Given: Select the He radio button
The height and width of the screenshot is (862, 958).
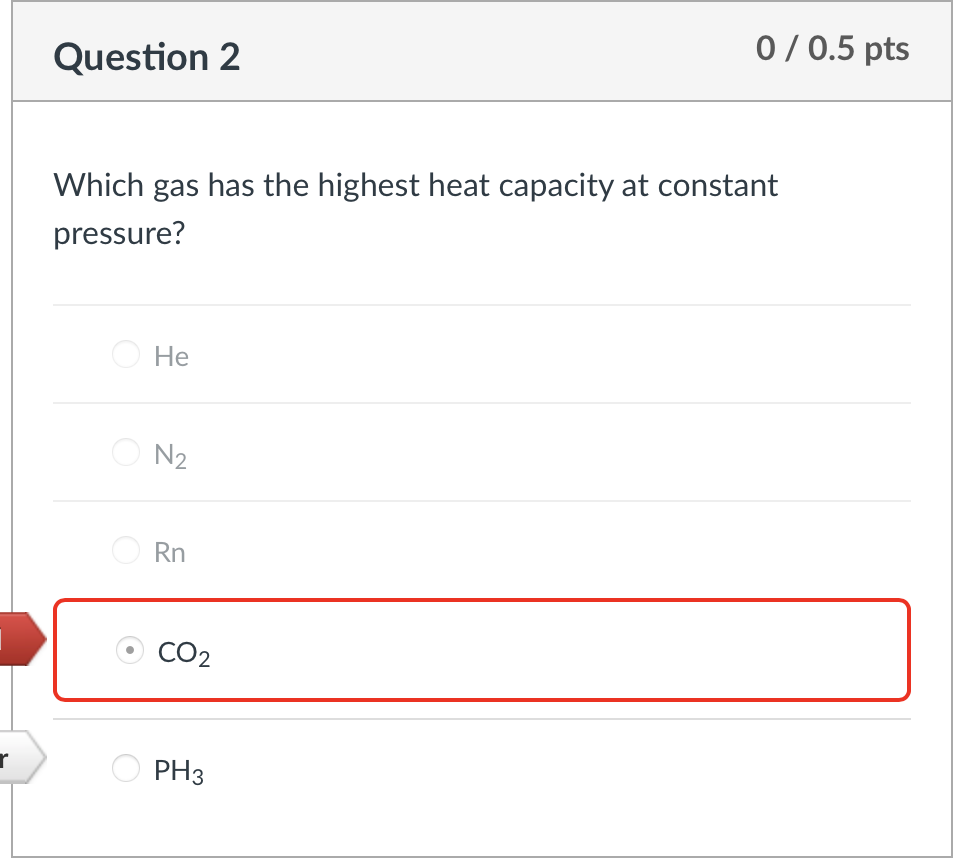Looking at the screenshot, I should pyautogui.click(x=126, y=354).
